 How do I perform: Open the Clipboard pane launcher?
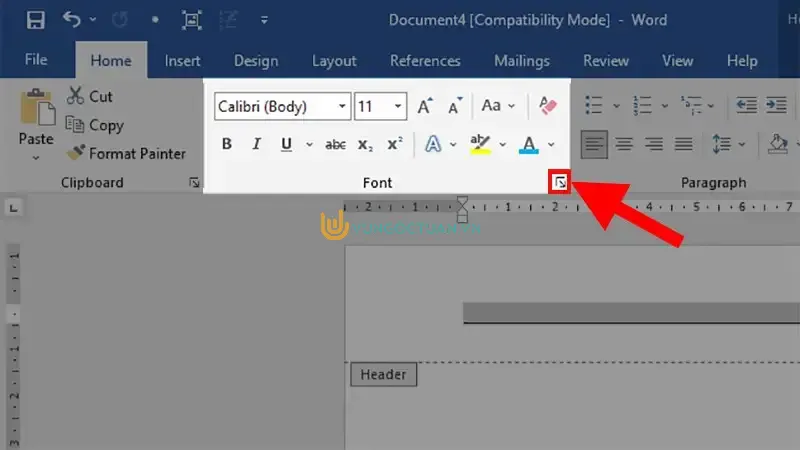194,182
